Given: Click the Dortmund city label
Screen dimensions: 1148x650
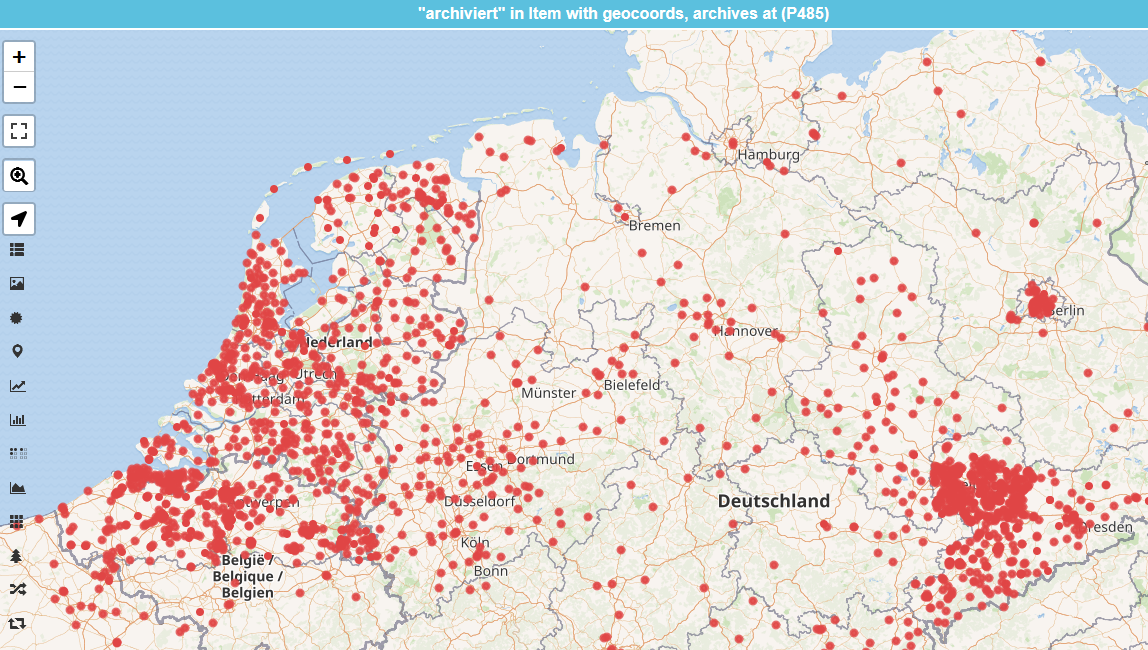Looking at the screenshot, I should (540, 460).
